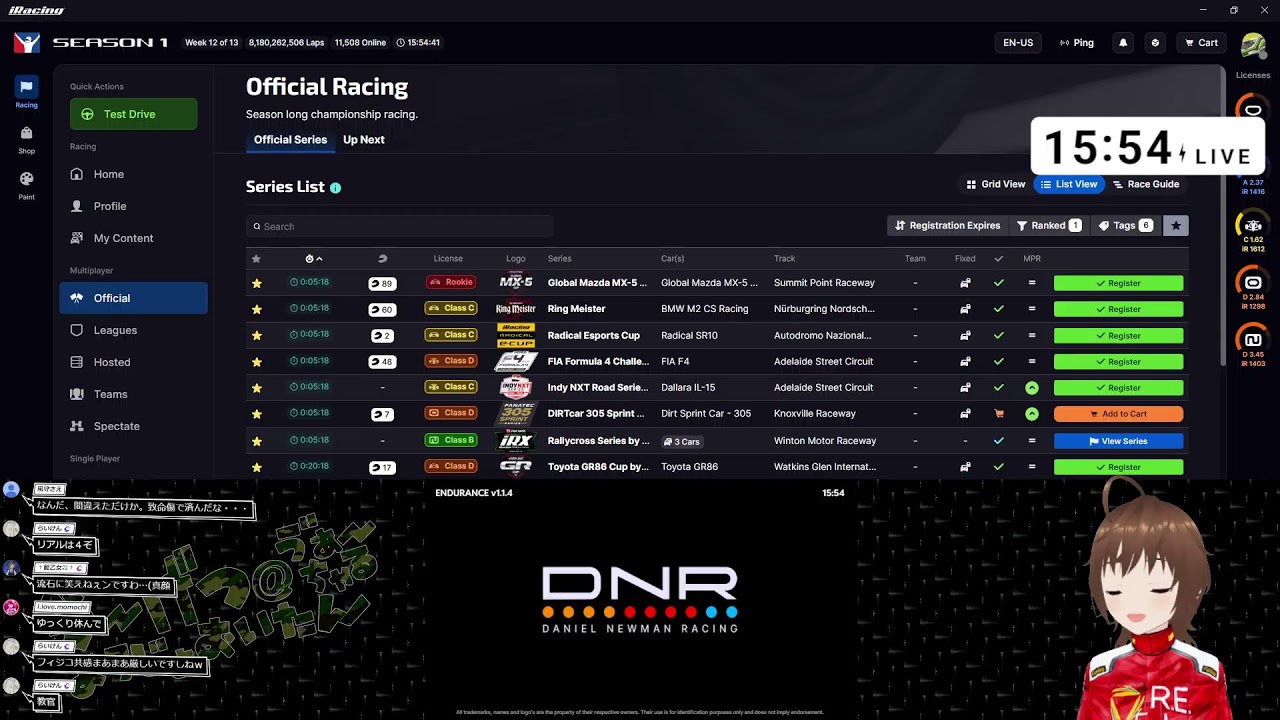This screenshot has width=1280, height=720.
Task: Register for Radical Esports Cup
Action: click(1118, 335)
